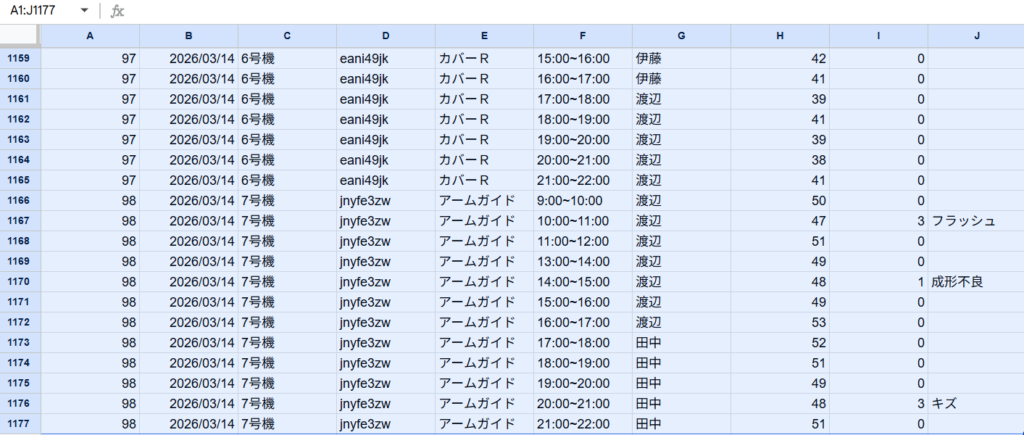Click the fx function icon

pos(117,11)
